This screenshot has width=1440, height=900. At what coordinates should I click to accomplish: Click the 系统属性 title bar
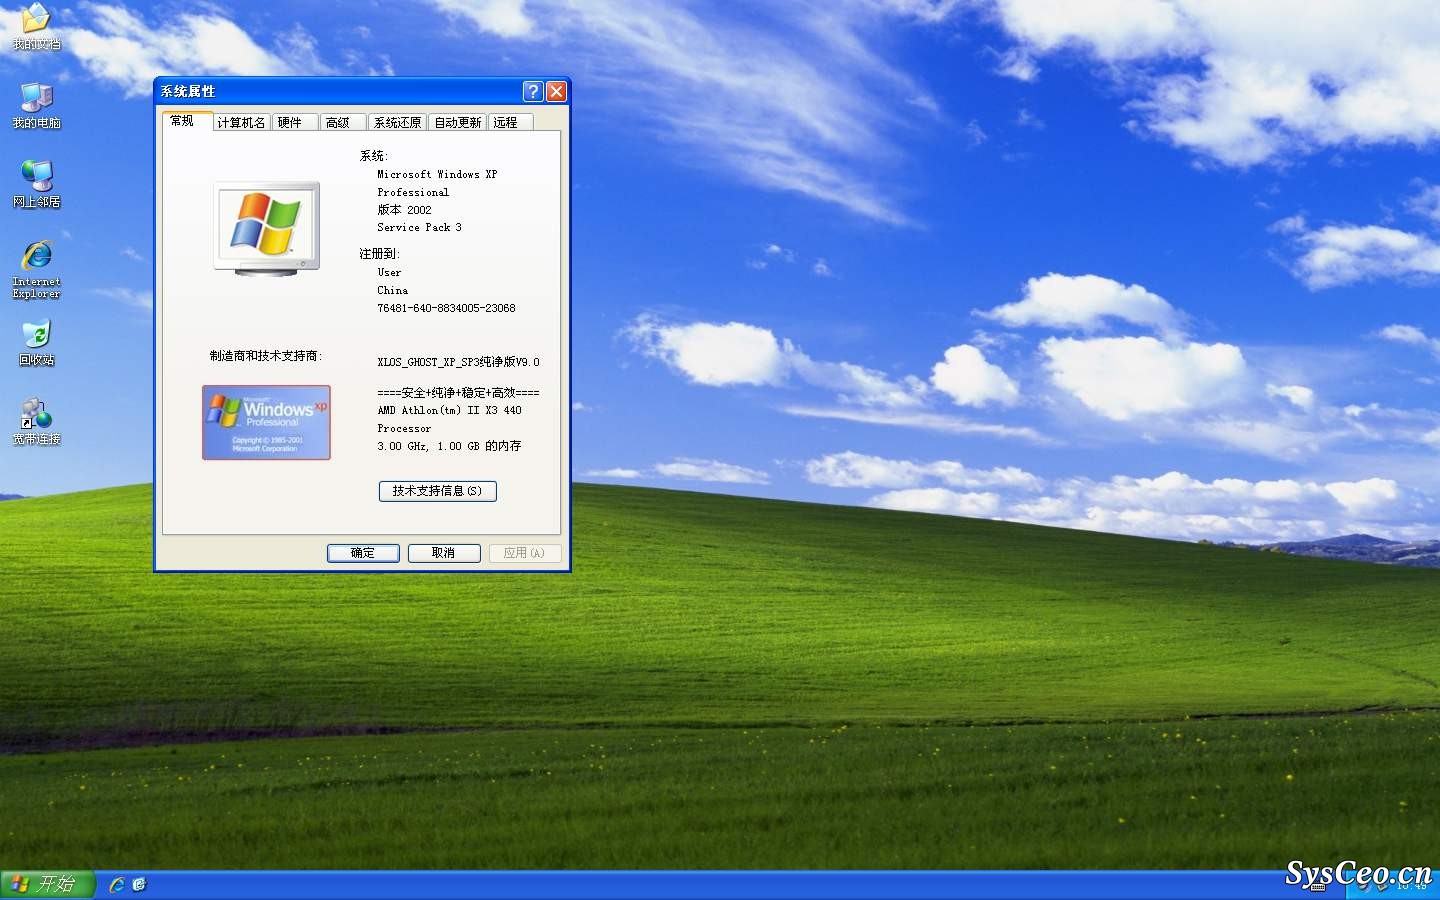(x=340, y=91)
